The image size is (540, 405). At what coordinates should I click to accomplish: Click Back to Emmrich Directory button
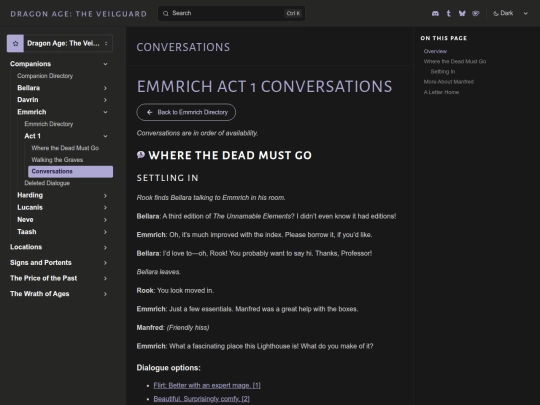pyautogui.click(x=186, y=112)
